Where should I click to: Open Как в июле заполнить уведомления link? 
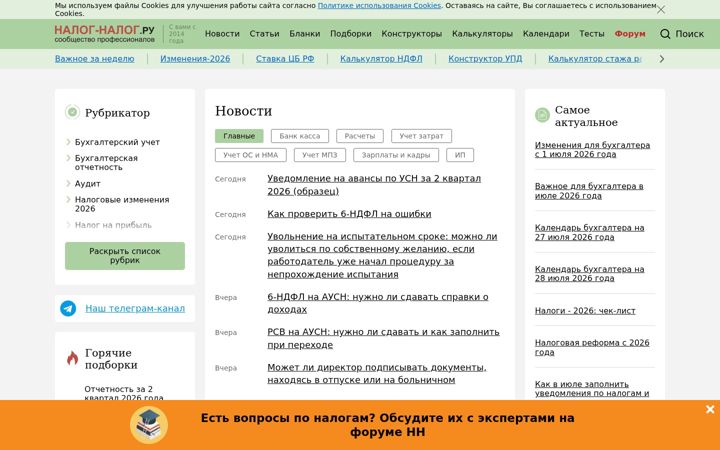point(592,388)
